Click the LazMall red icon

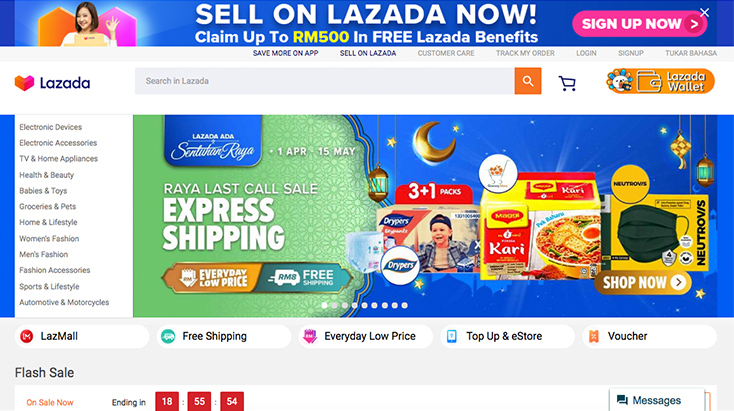[x=27, y=336]
